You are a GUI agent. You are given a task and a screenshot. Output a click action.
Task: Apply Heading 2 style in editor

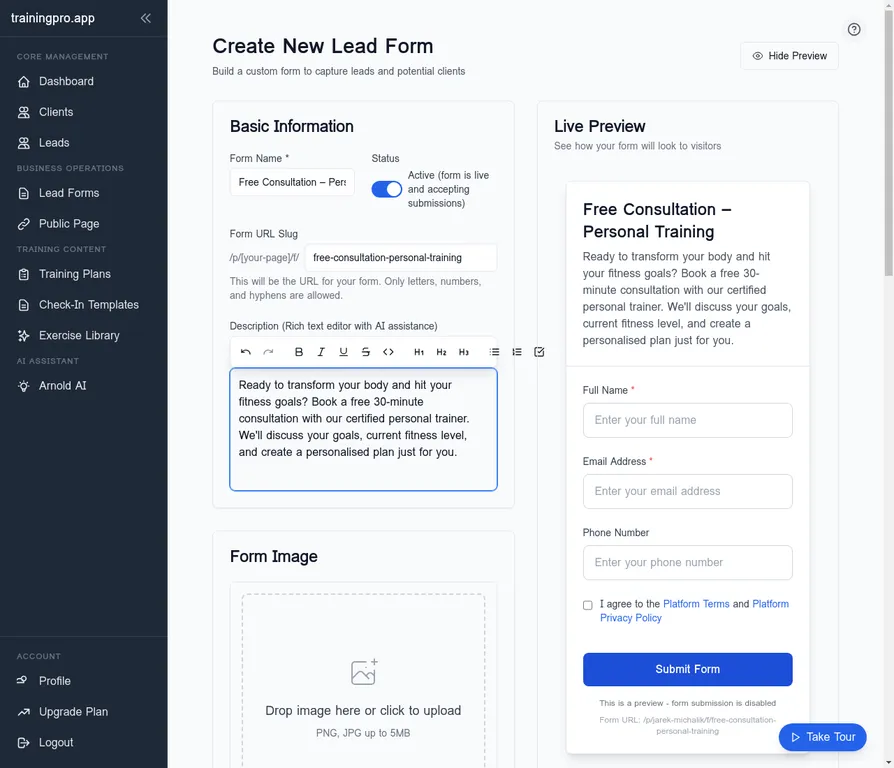coord(441,352)
